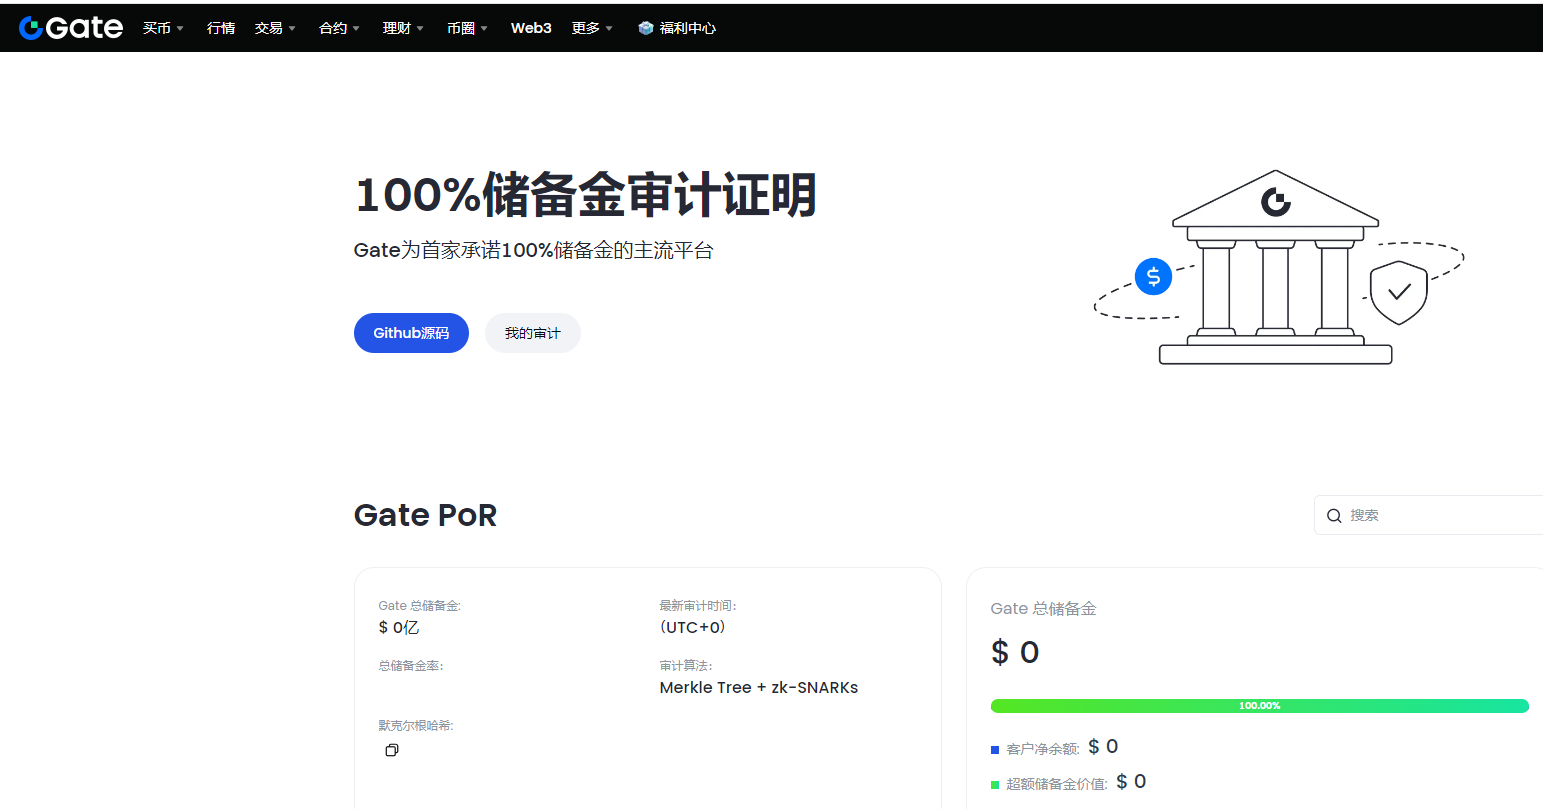
Task: Go to the 行情 page
Action: pos(221,28)
